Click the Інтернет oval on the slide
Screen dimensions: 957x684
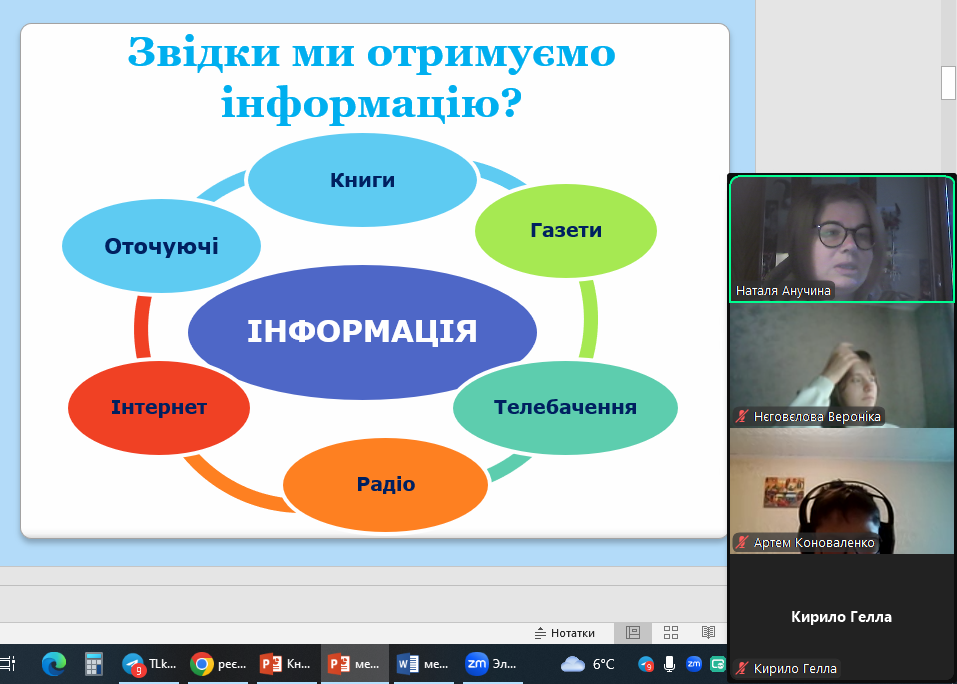tap(159, 407)
